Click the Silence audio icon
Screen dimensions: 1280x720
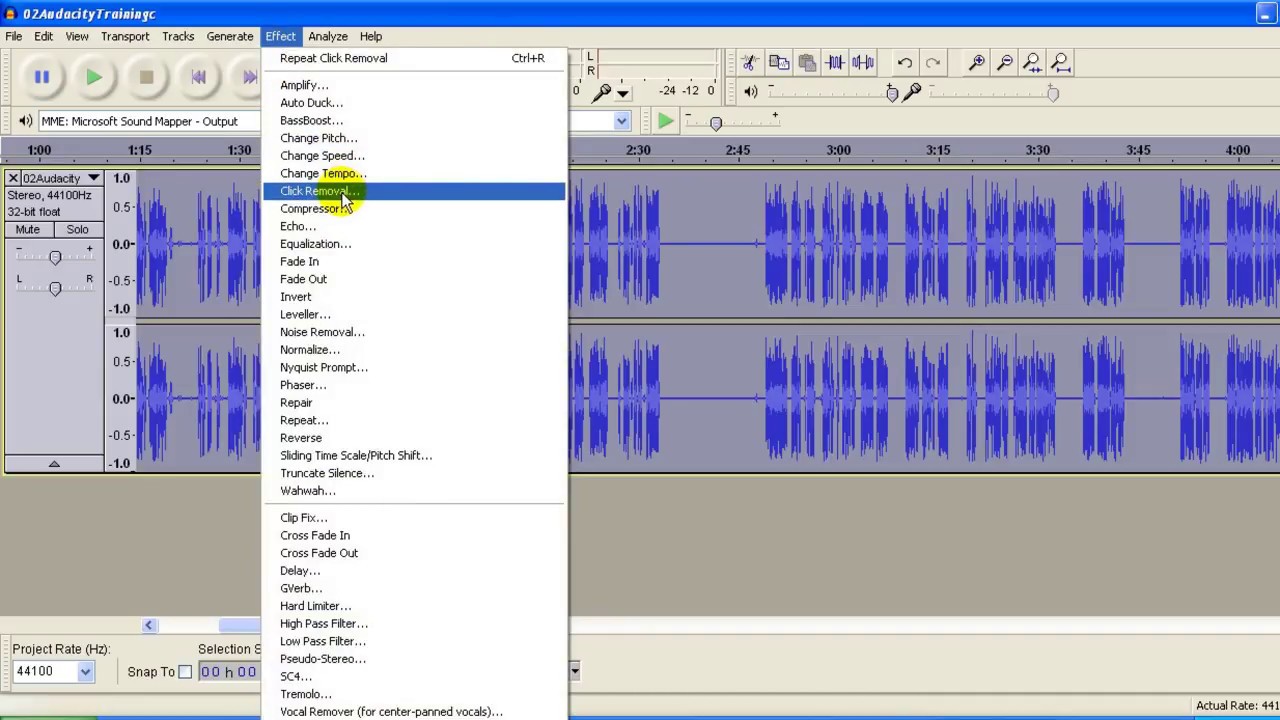point(863,62)
